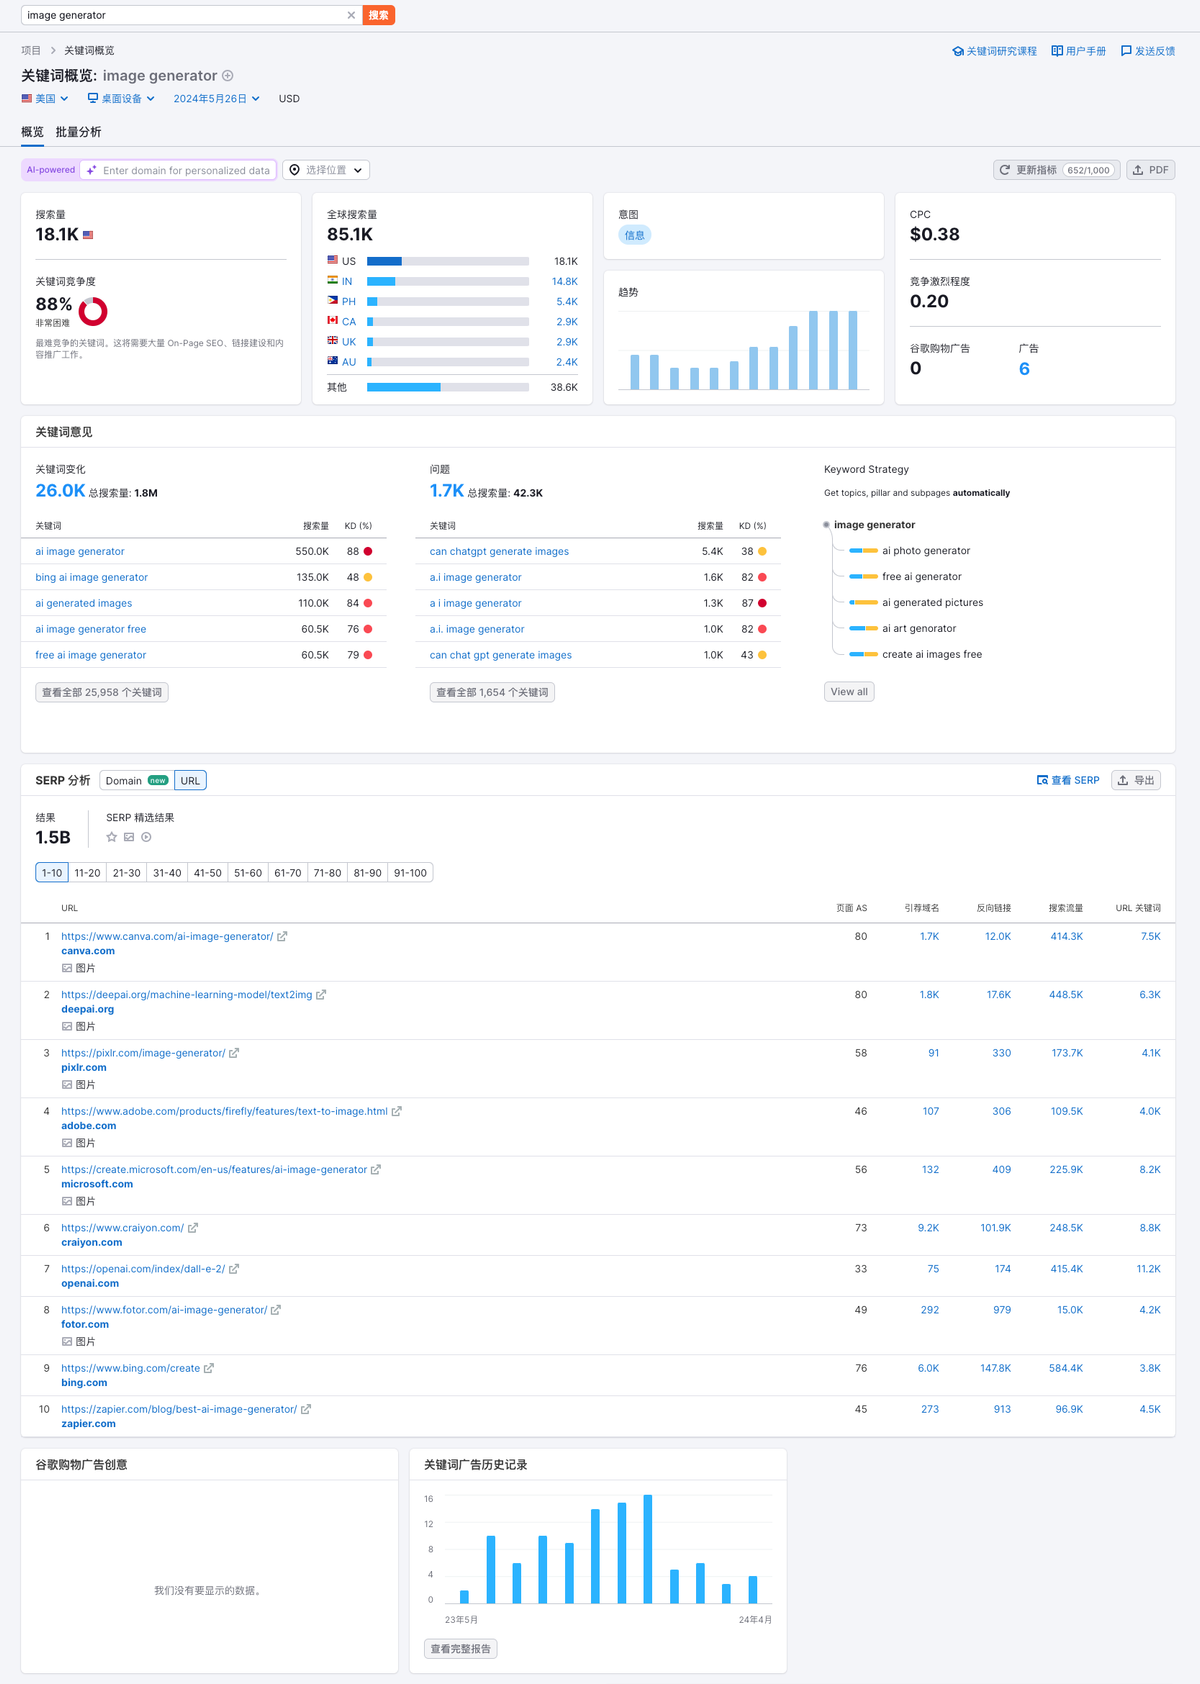
Task: Click the orange 搜索 button
Action: click(x=379, y=15)
